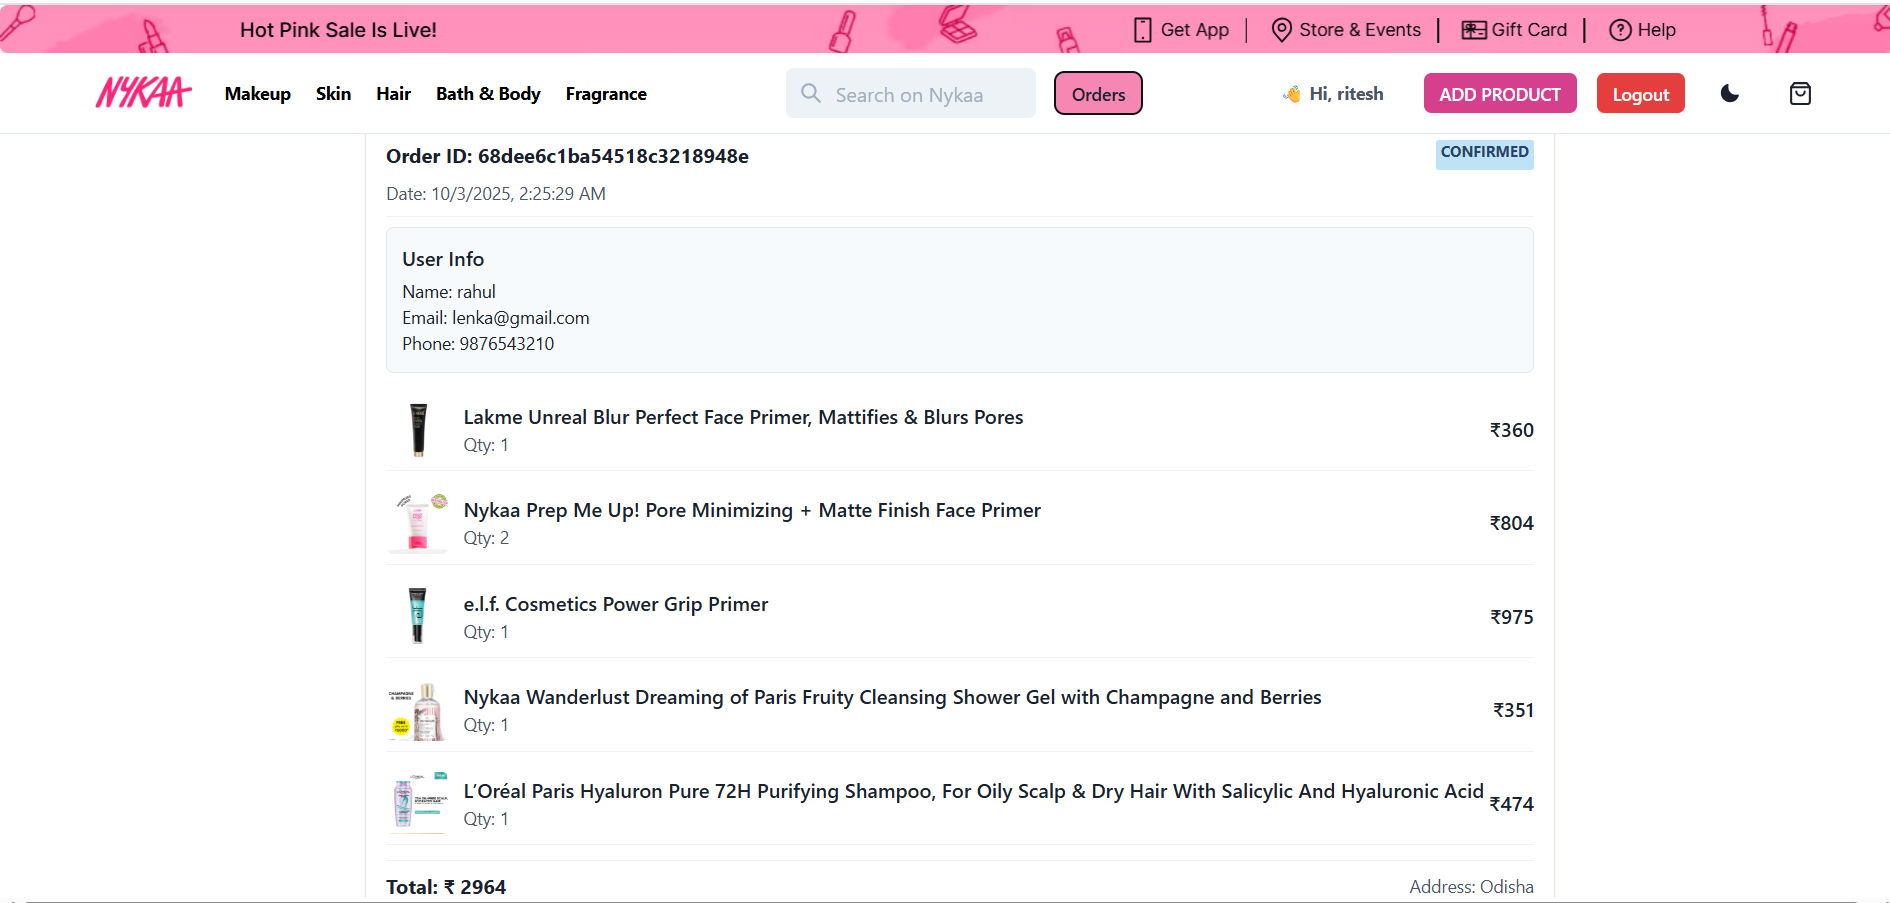This screenshot has height=903, width=1890.
Task: Click the Hi, ritesh greeting
Action: click(x=1347, y=94)
